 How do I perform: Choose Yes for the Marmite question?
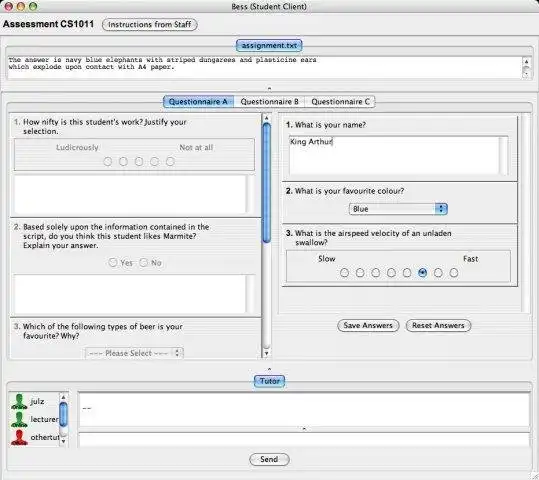click(x=113, y=263)
